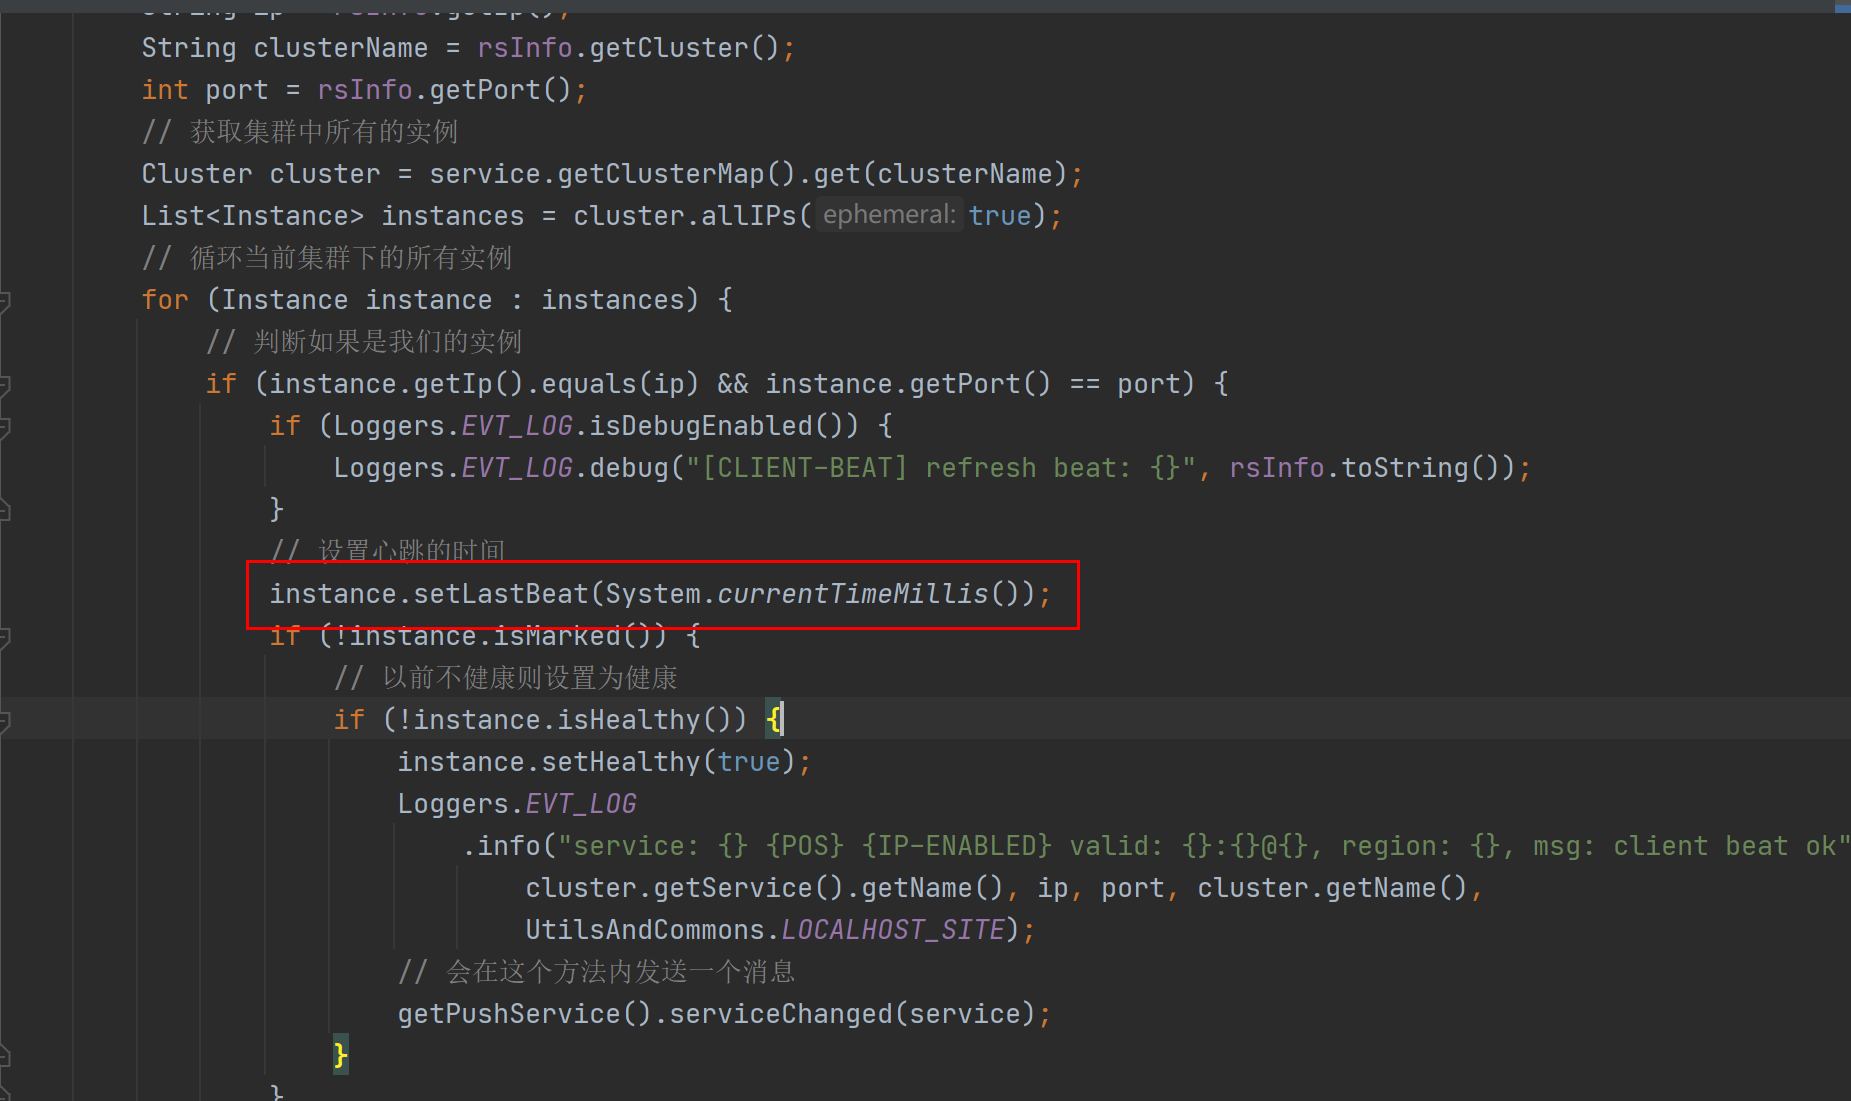1851x1101 pixels.
Task: Click the "[CLIENT-BEAT] refresh beat: {}" string
Action: click(941, 468)
